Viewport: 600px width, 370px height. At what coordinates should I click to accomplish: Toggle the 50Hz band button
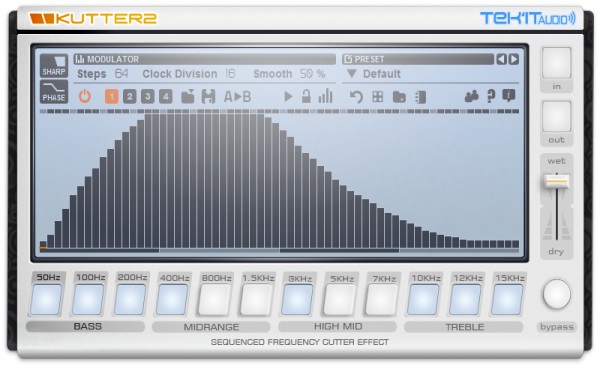tap(46, 300)
